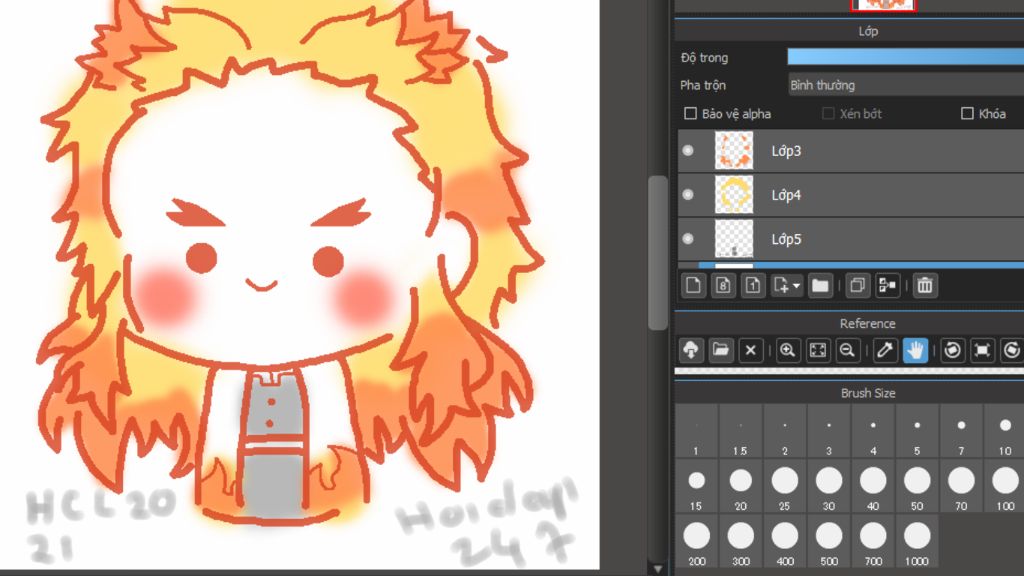1024x576 pixels.
Task: Choose brush size 1.5
Action: (x=741, y=431)
